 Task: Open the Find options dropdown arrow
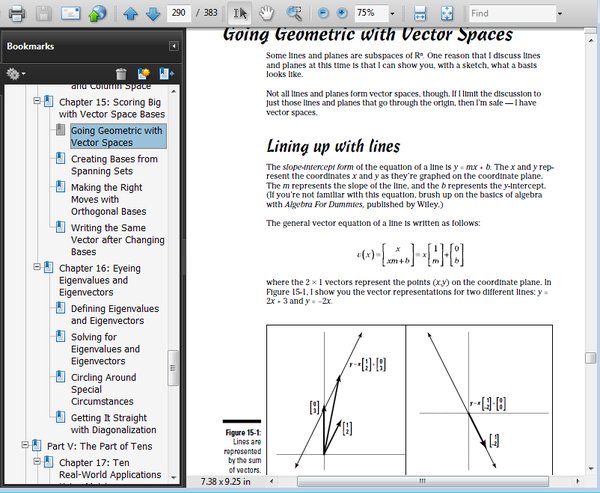point(560,14)
